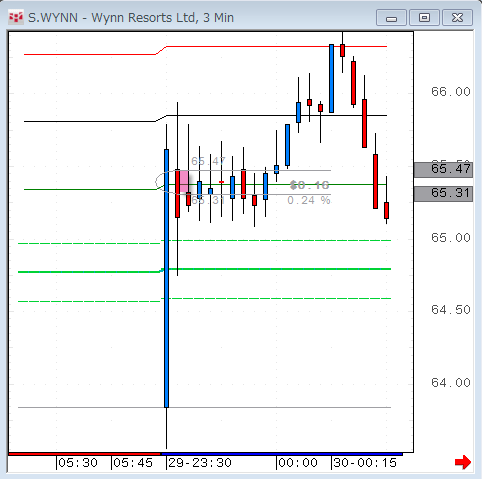Click the 64.50 price axis label

[x=451, y=310]
